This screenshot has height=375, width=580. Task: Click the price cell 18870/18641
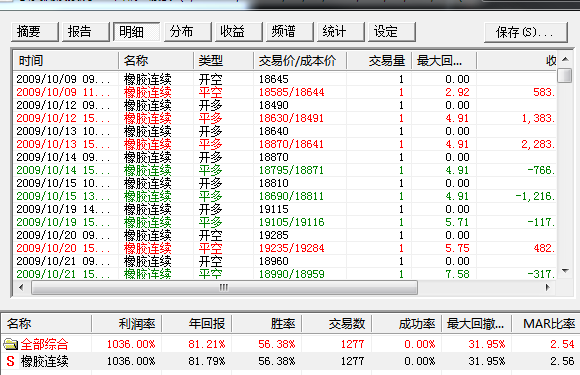tap(291, 144)
